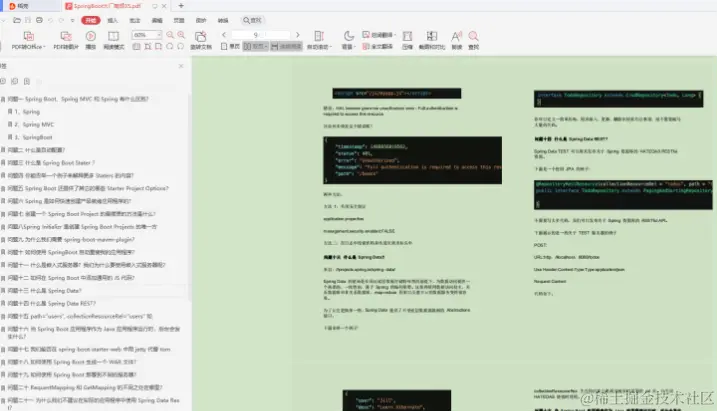The height and width of the screenshot is (412, 720).
Task: Click 全文翻译 full-text translation
Action: (x=377, y=46)
